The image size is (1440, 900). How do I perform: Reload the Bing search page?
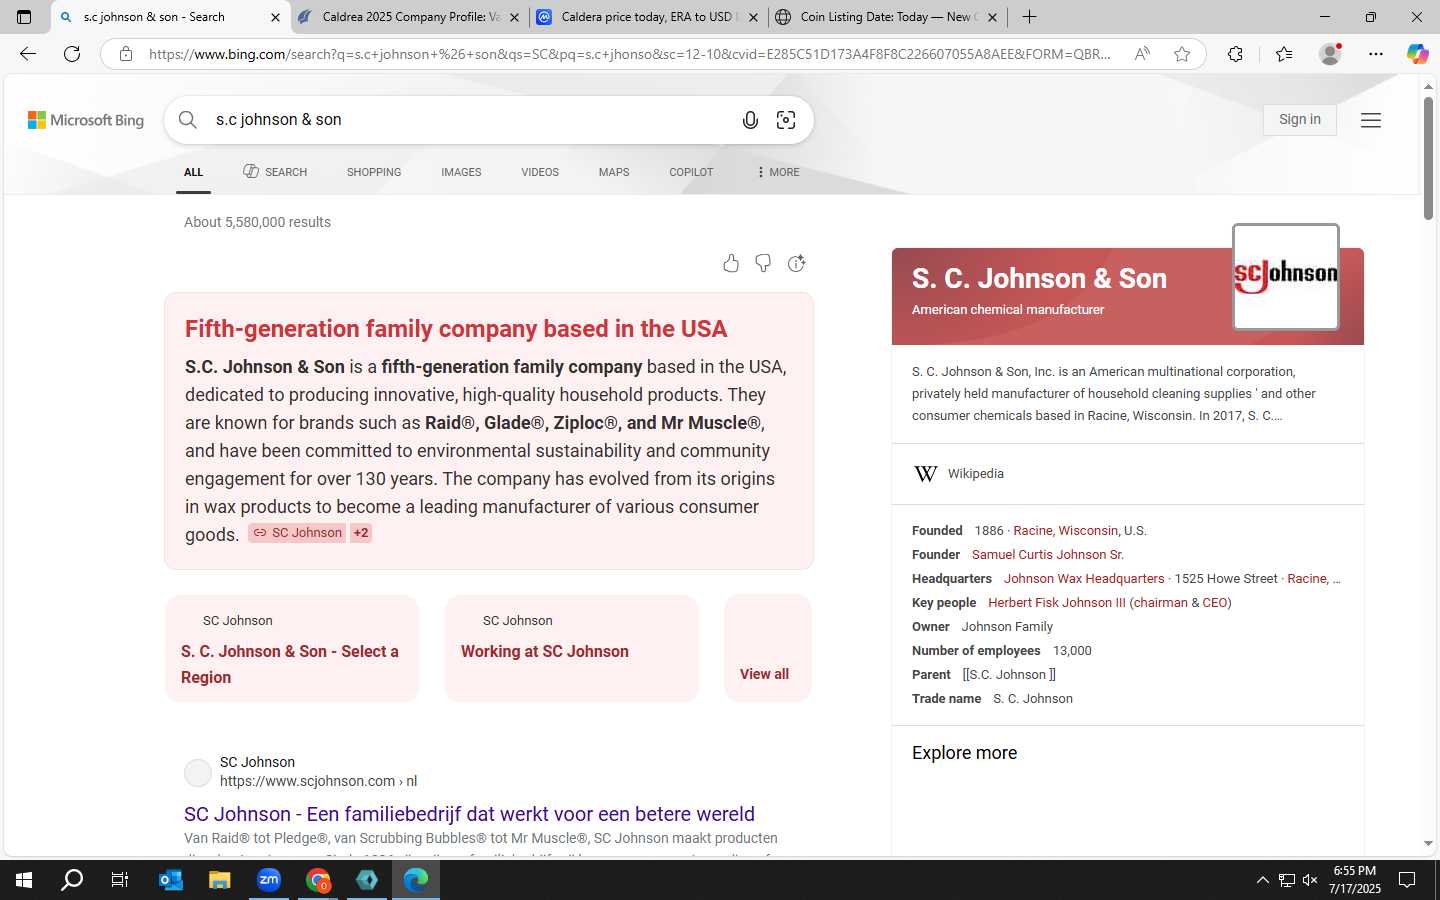pos(72,54)
